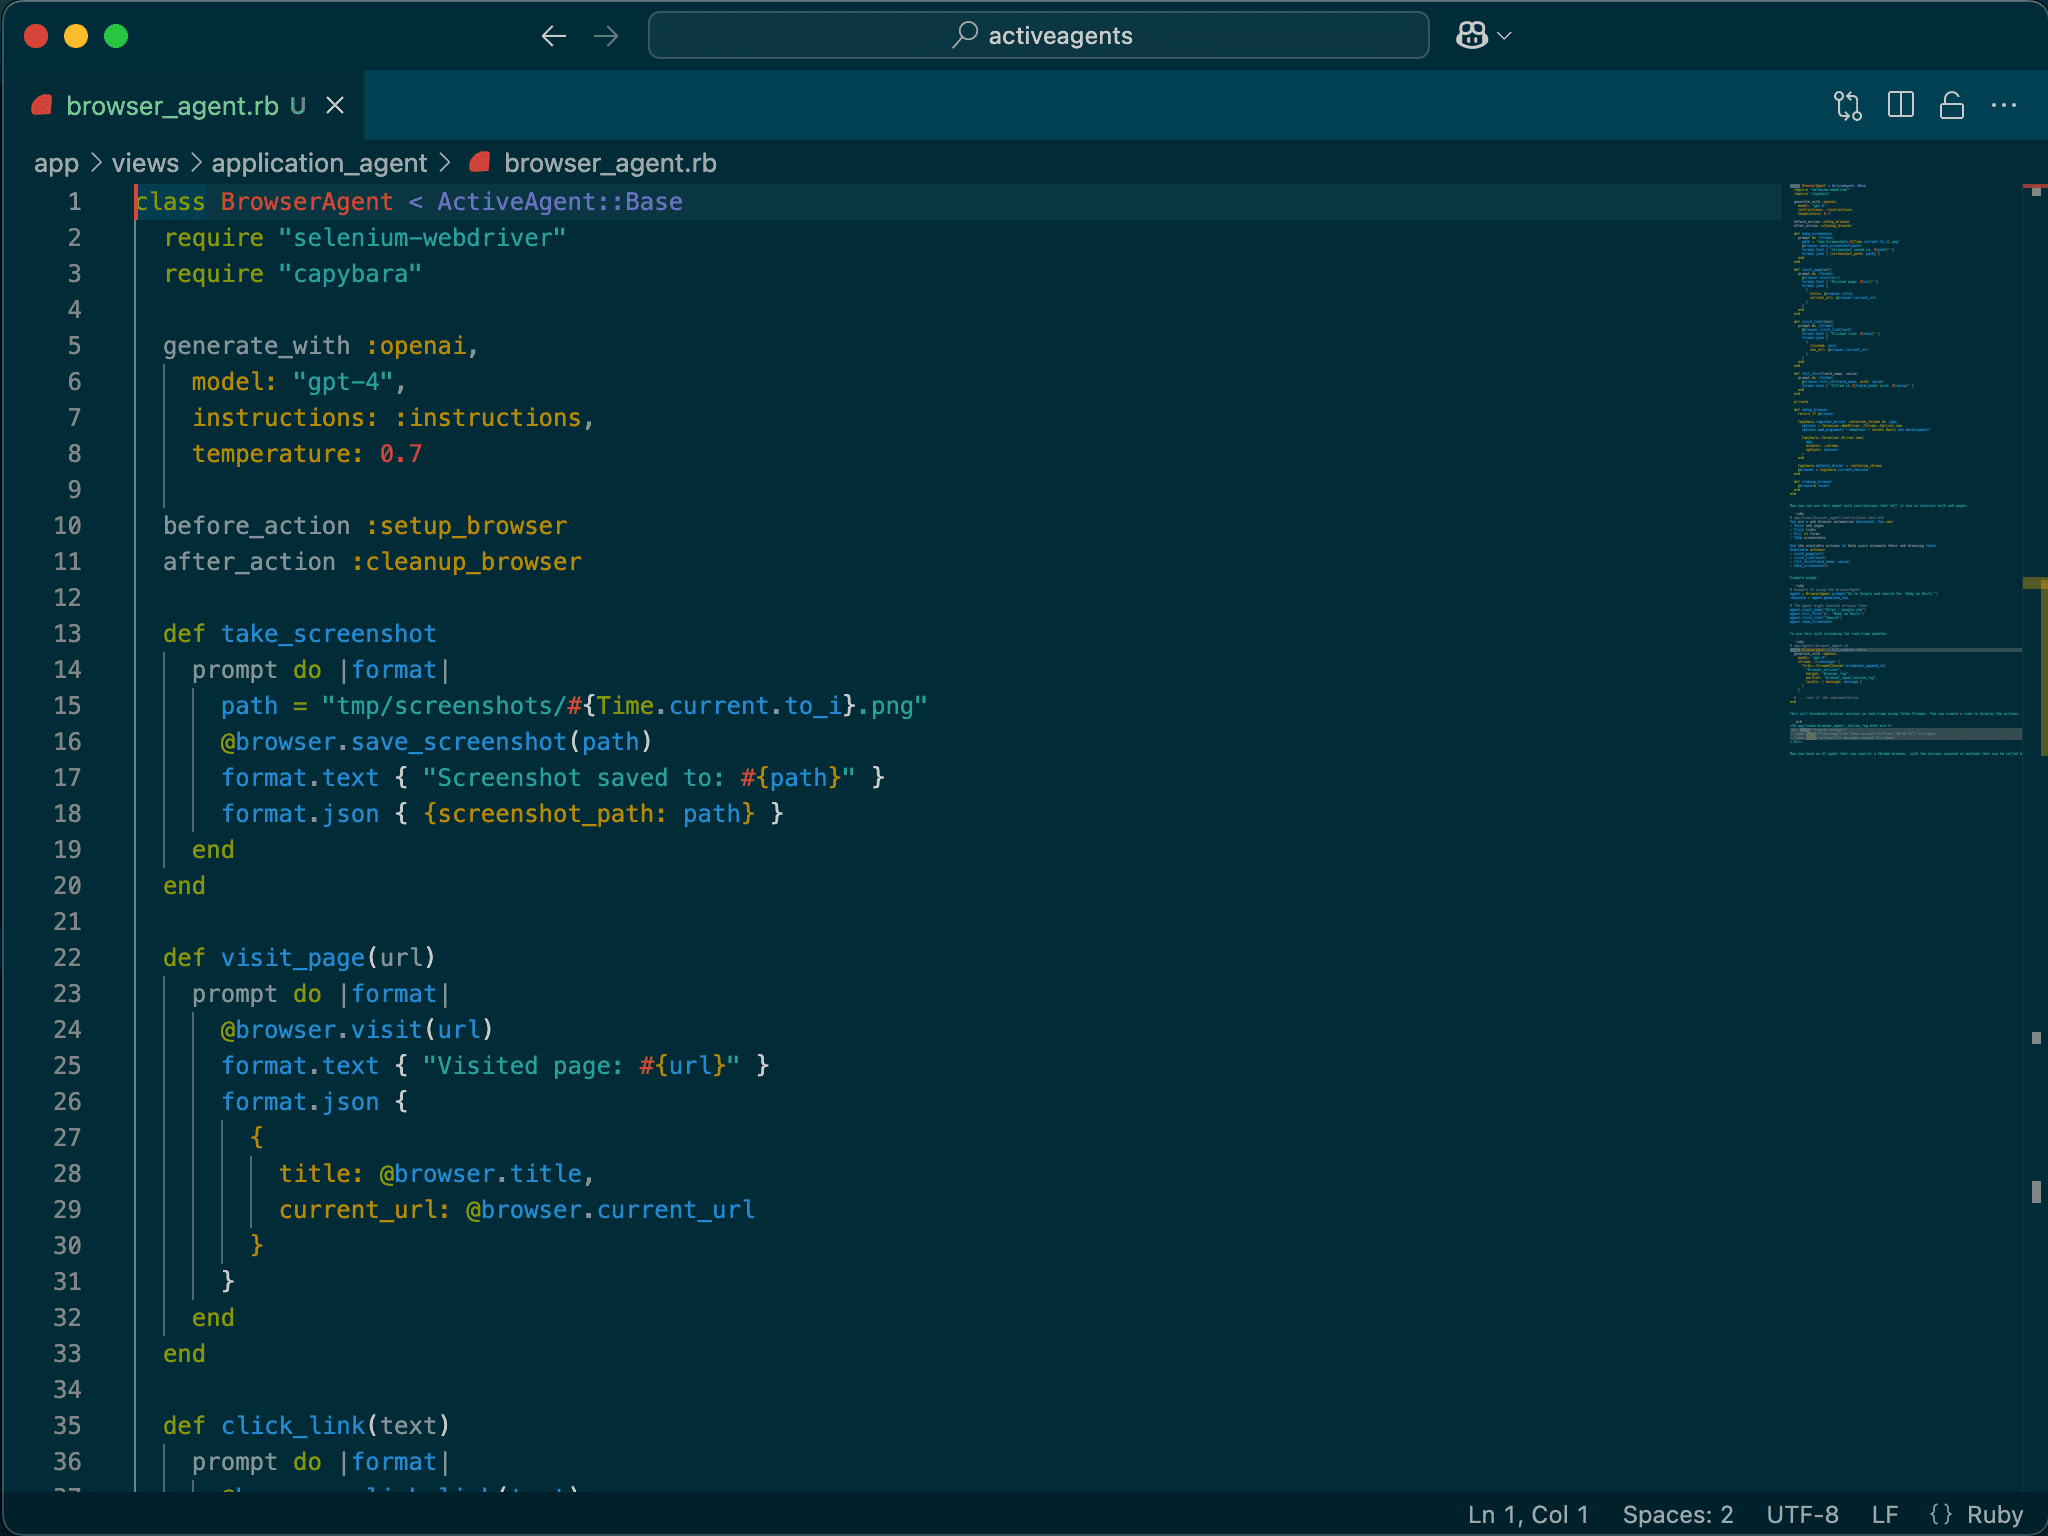Go forward with the right arrow
Screen dimensions: 2048x1536
pos(606,37)
